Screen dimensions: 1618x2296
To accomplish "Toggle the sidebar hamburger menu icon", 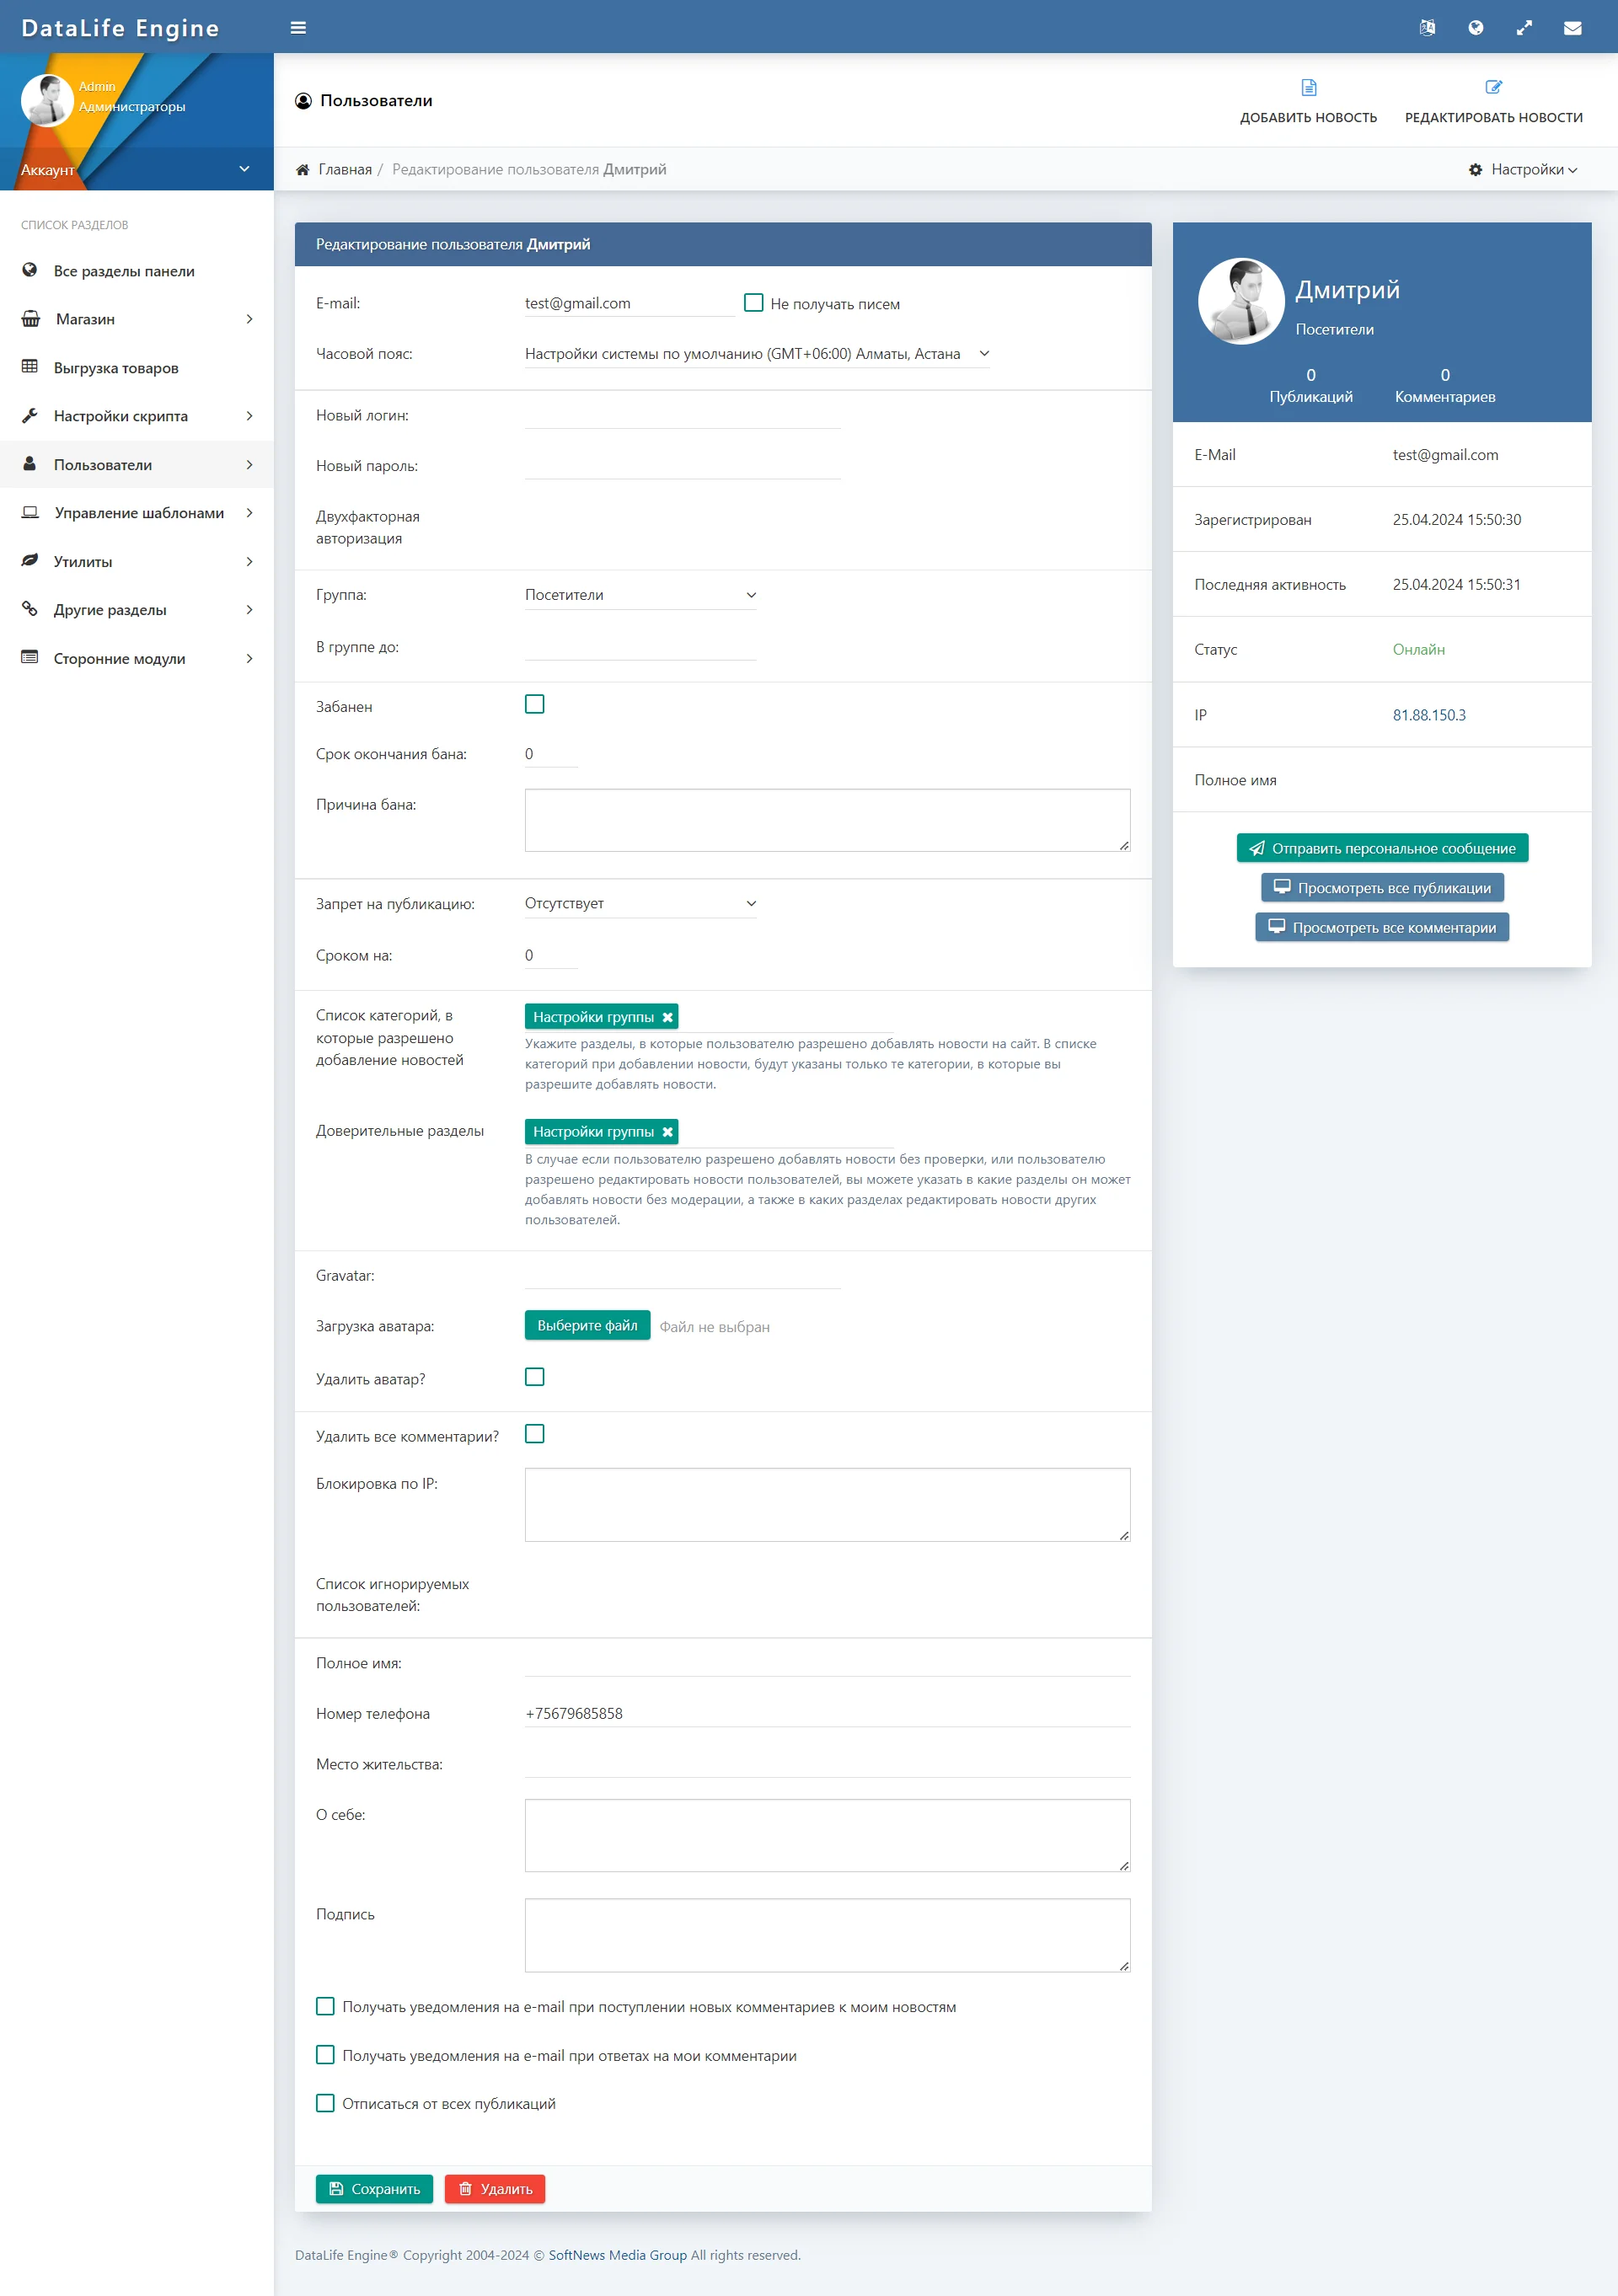I will click(x=298, y=28).
